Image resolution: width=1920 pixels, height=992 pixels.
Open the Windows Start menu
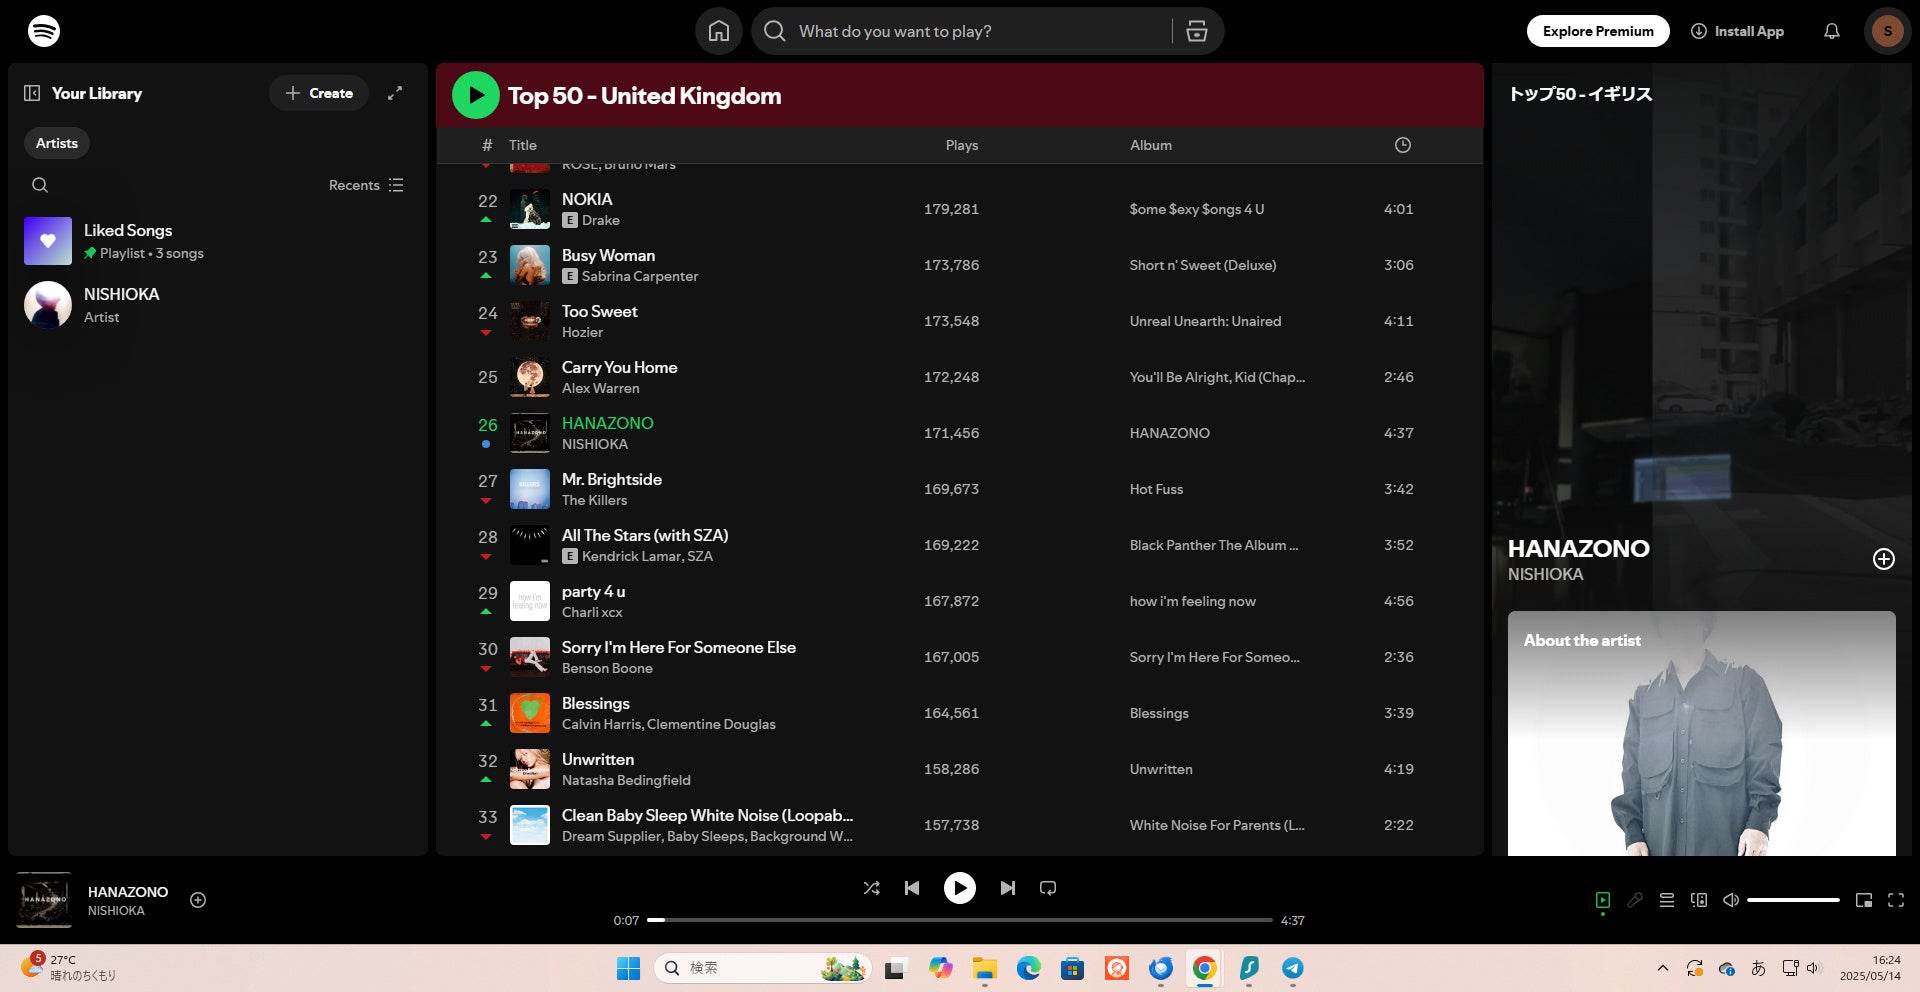(x=629, y=968)
